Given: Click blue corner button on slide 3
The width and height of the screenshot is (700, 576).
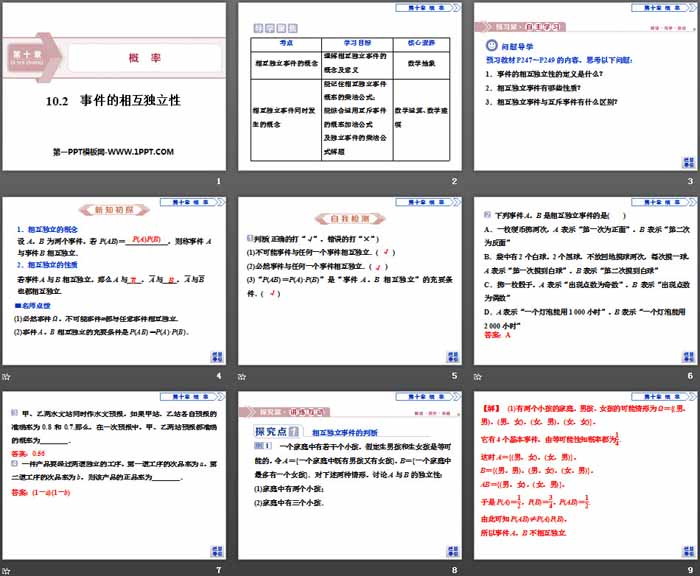Looking at the screenshot, I should tap(687, 161).
